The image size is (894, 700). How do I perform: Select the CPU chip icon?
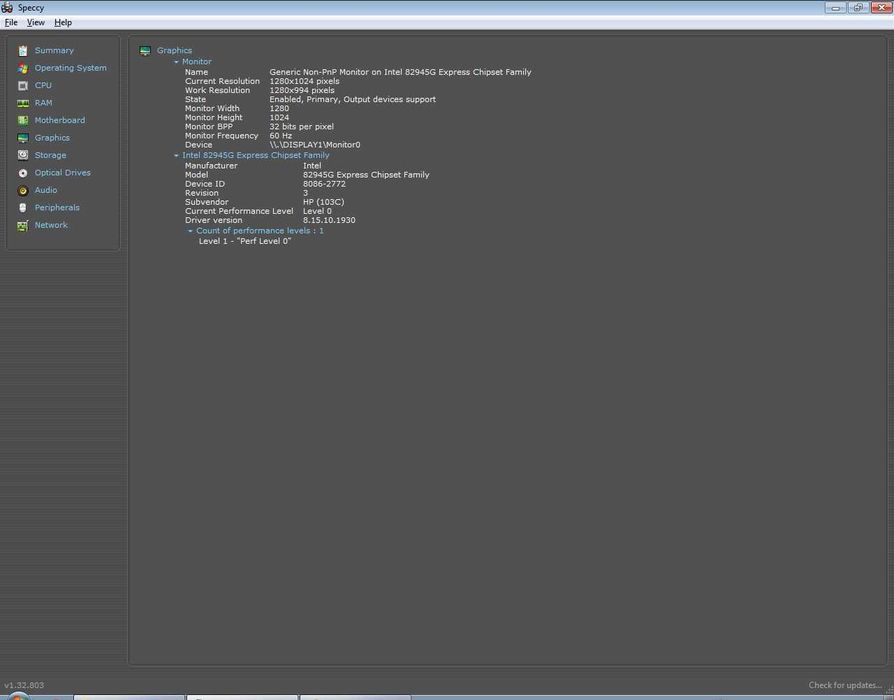click(23, 85)
